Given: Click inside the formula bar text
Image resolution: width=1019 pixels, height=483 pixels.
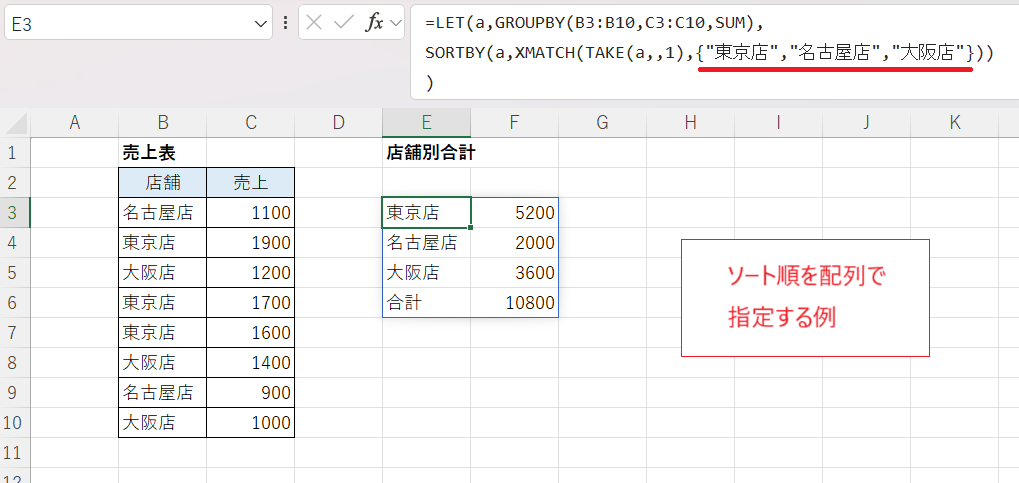Looking at the screenshot, I should click(715, 52).
